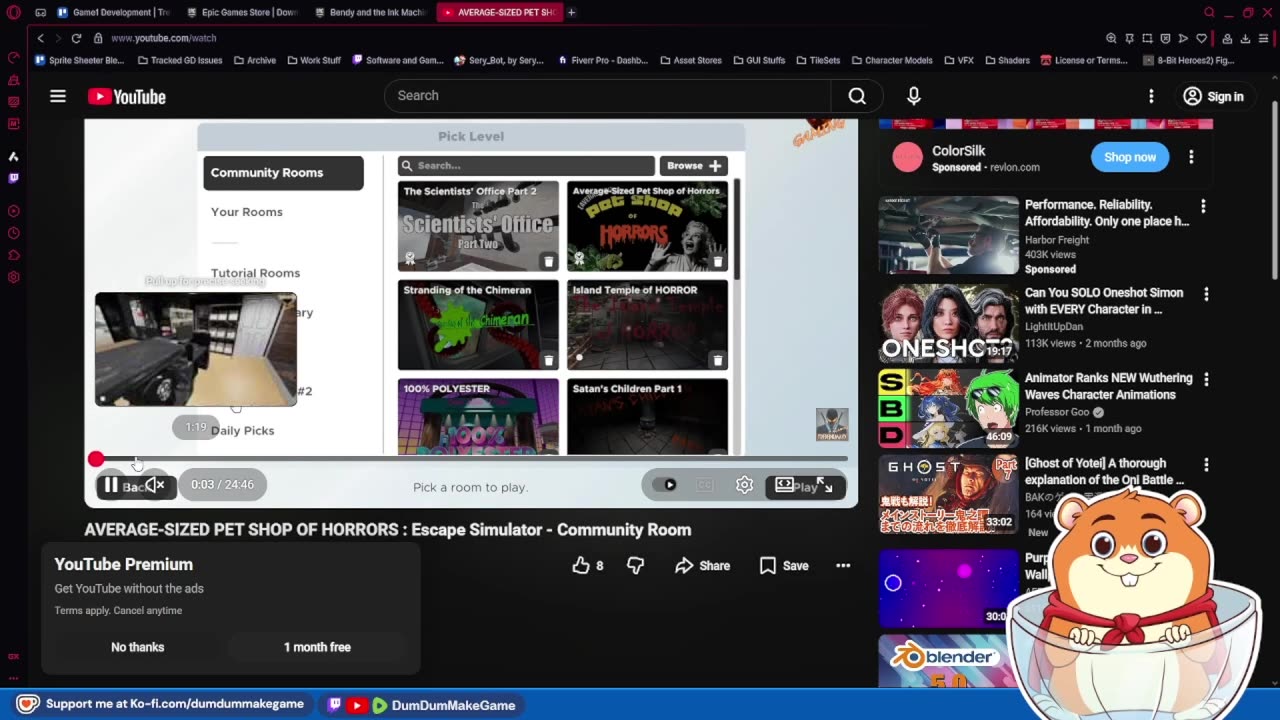Image resolution: width=1280 pixels, height=720 pixels.
Task: Click the zoom icon in address bar
Action: 1111,38
